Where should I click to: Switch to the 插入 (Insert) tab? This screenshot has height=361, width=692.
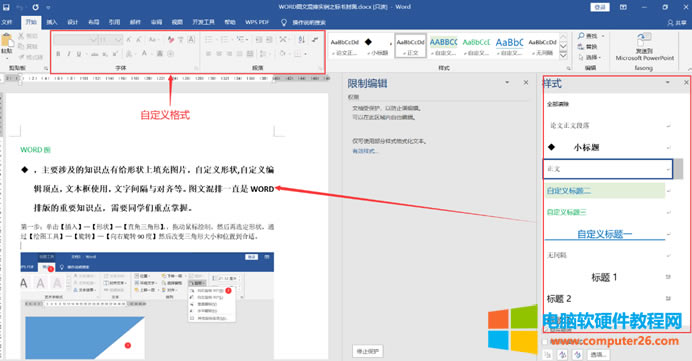(x=52, y=22)
